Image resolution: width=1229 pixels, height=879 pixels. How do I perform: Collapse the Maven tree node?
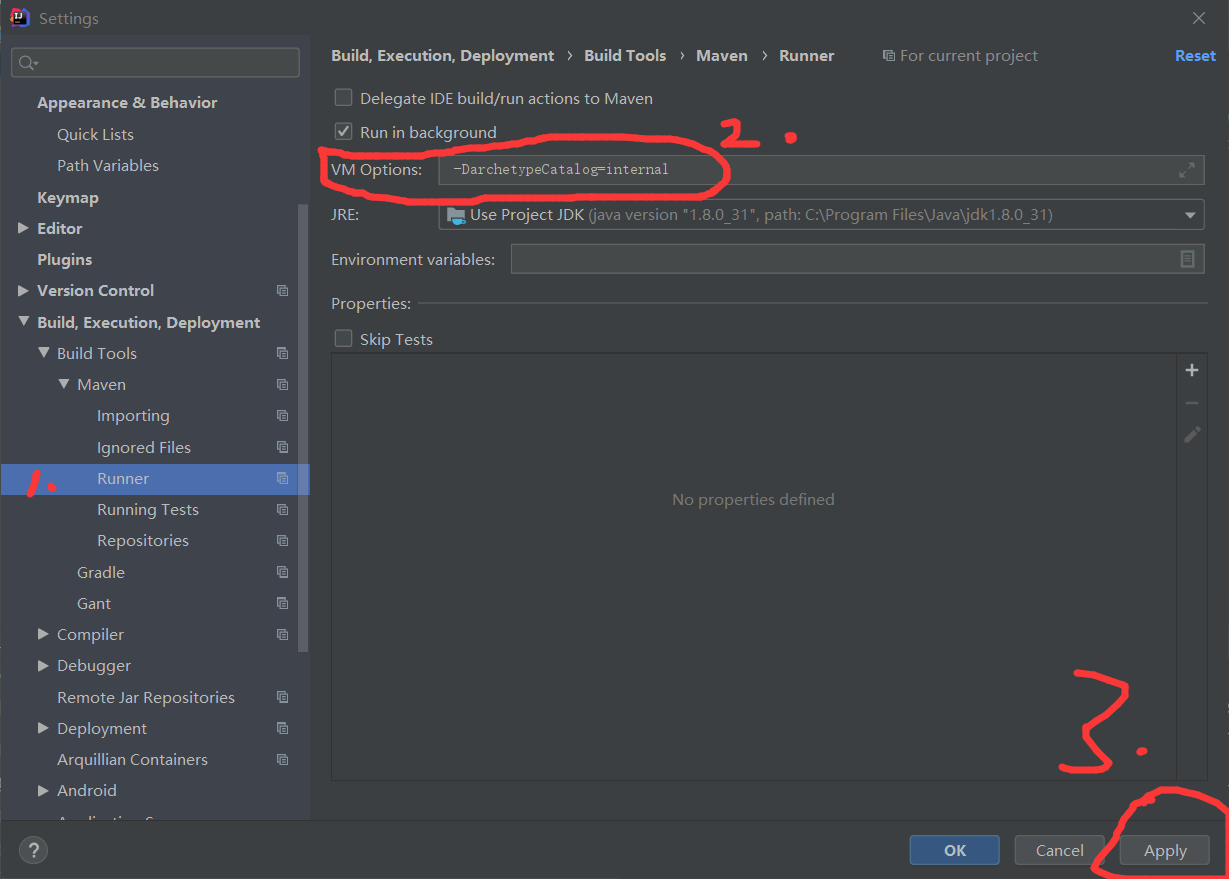coord(63,384)
